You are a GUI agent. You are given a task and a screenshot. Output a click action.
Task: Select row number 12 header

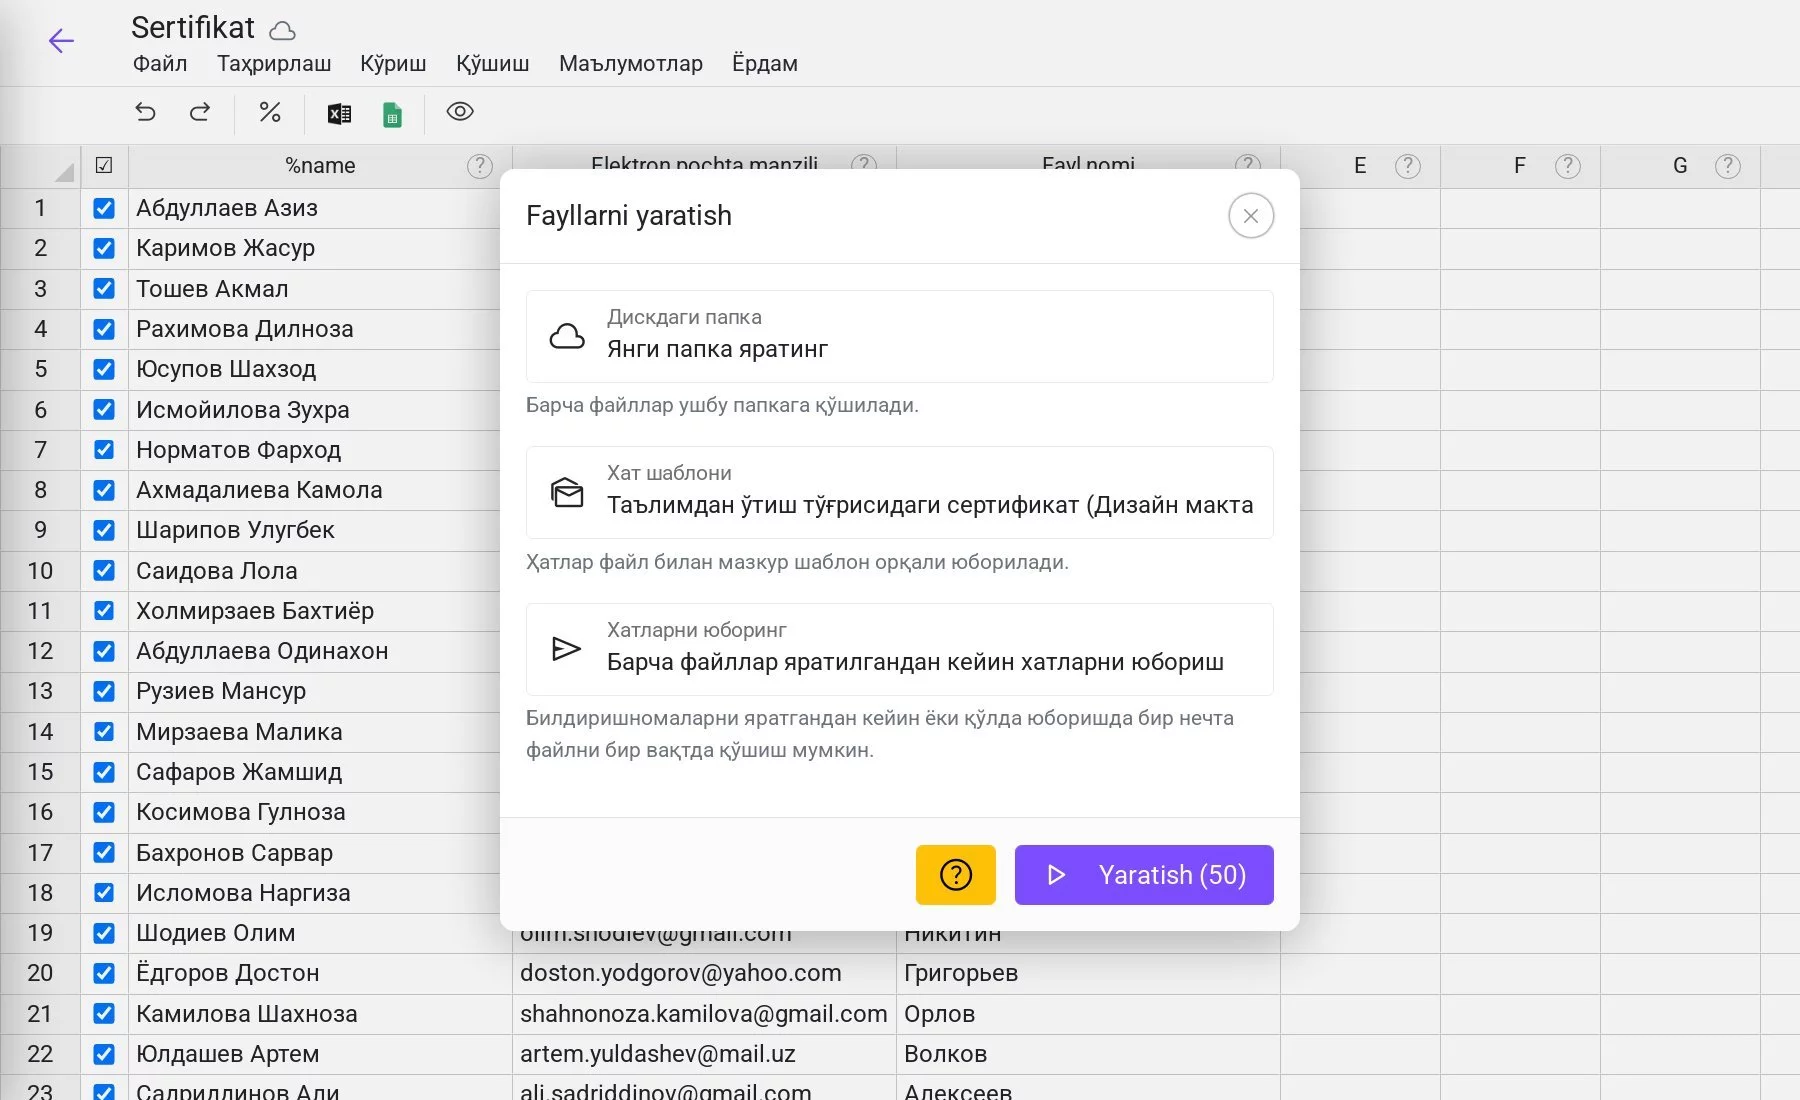coord(40,651)
